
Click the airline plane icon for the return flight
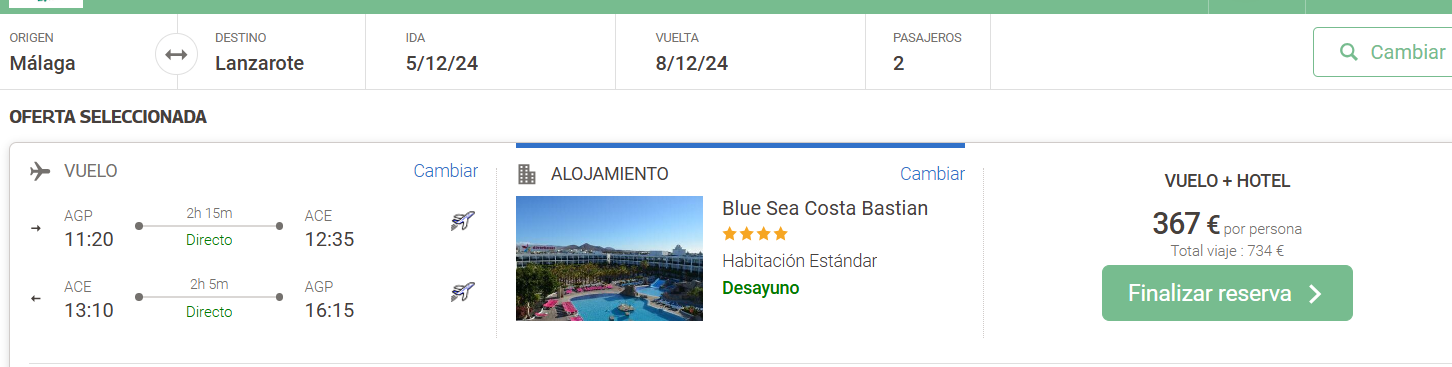(x=462, y=292)
